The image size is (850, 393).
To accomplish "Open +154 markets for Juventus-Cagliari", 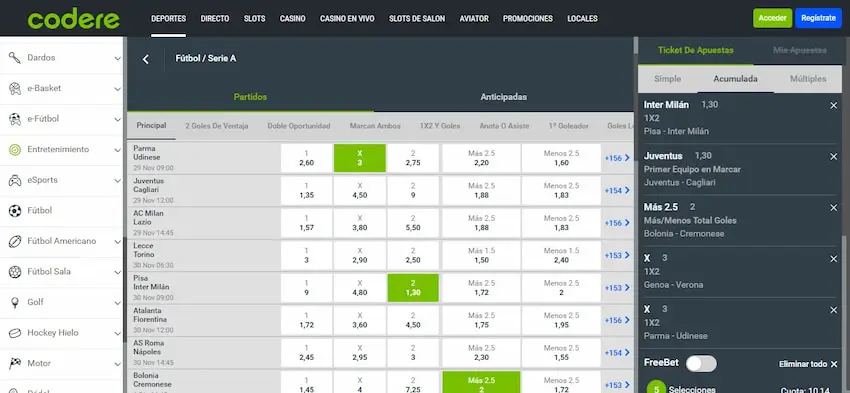I will point(617,190).
